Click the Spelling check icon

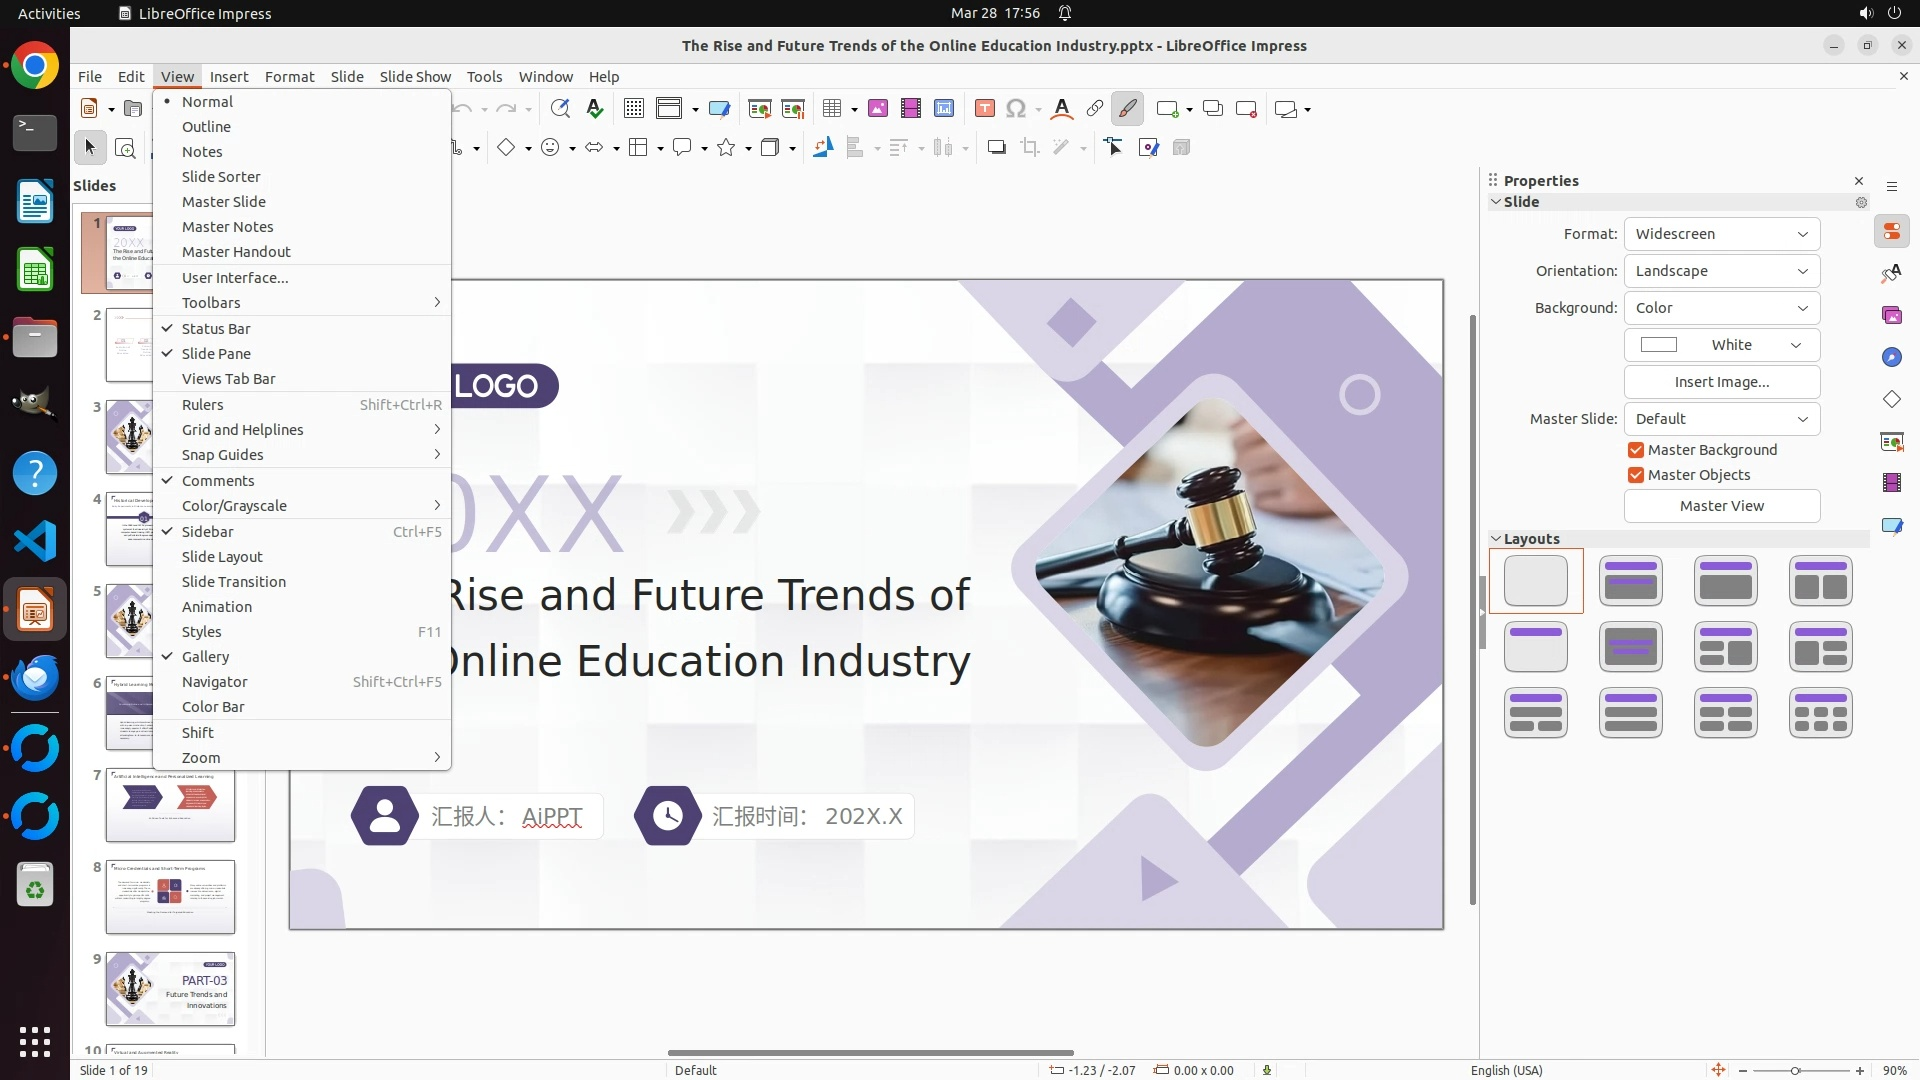(x=595, y=109)
